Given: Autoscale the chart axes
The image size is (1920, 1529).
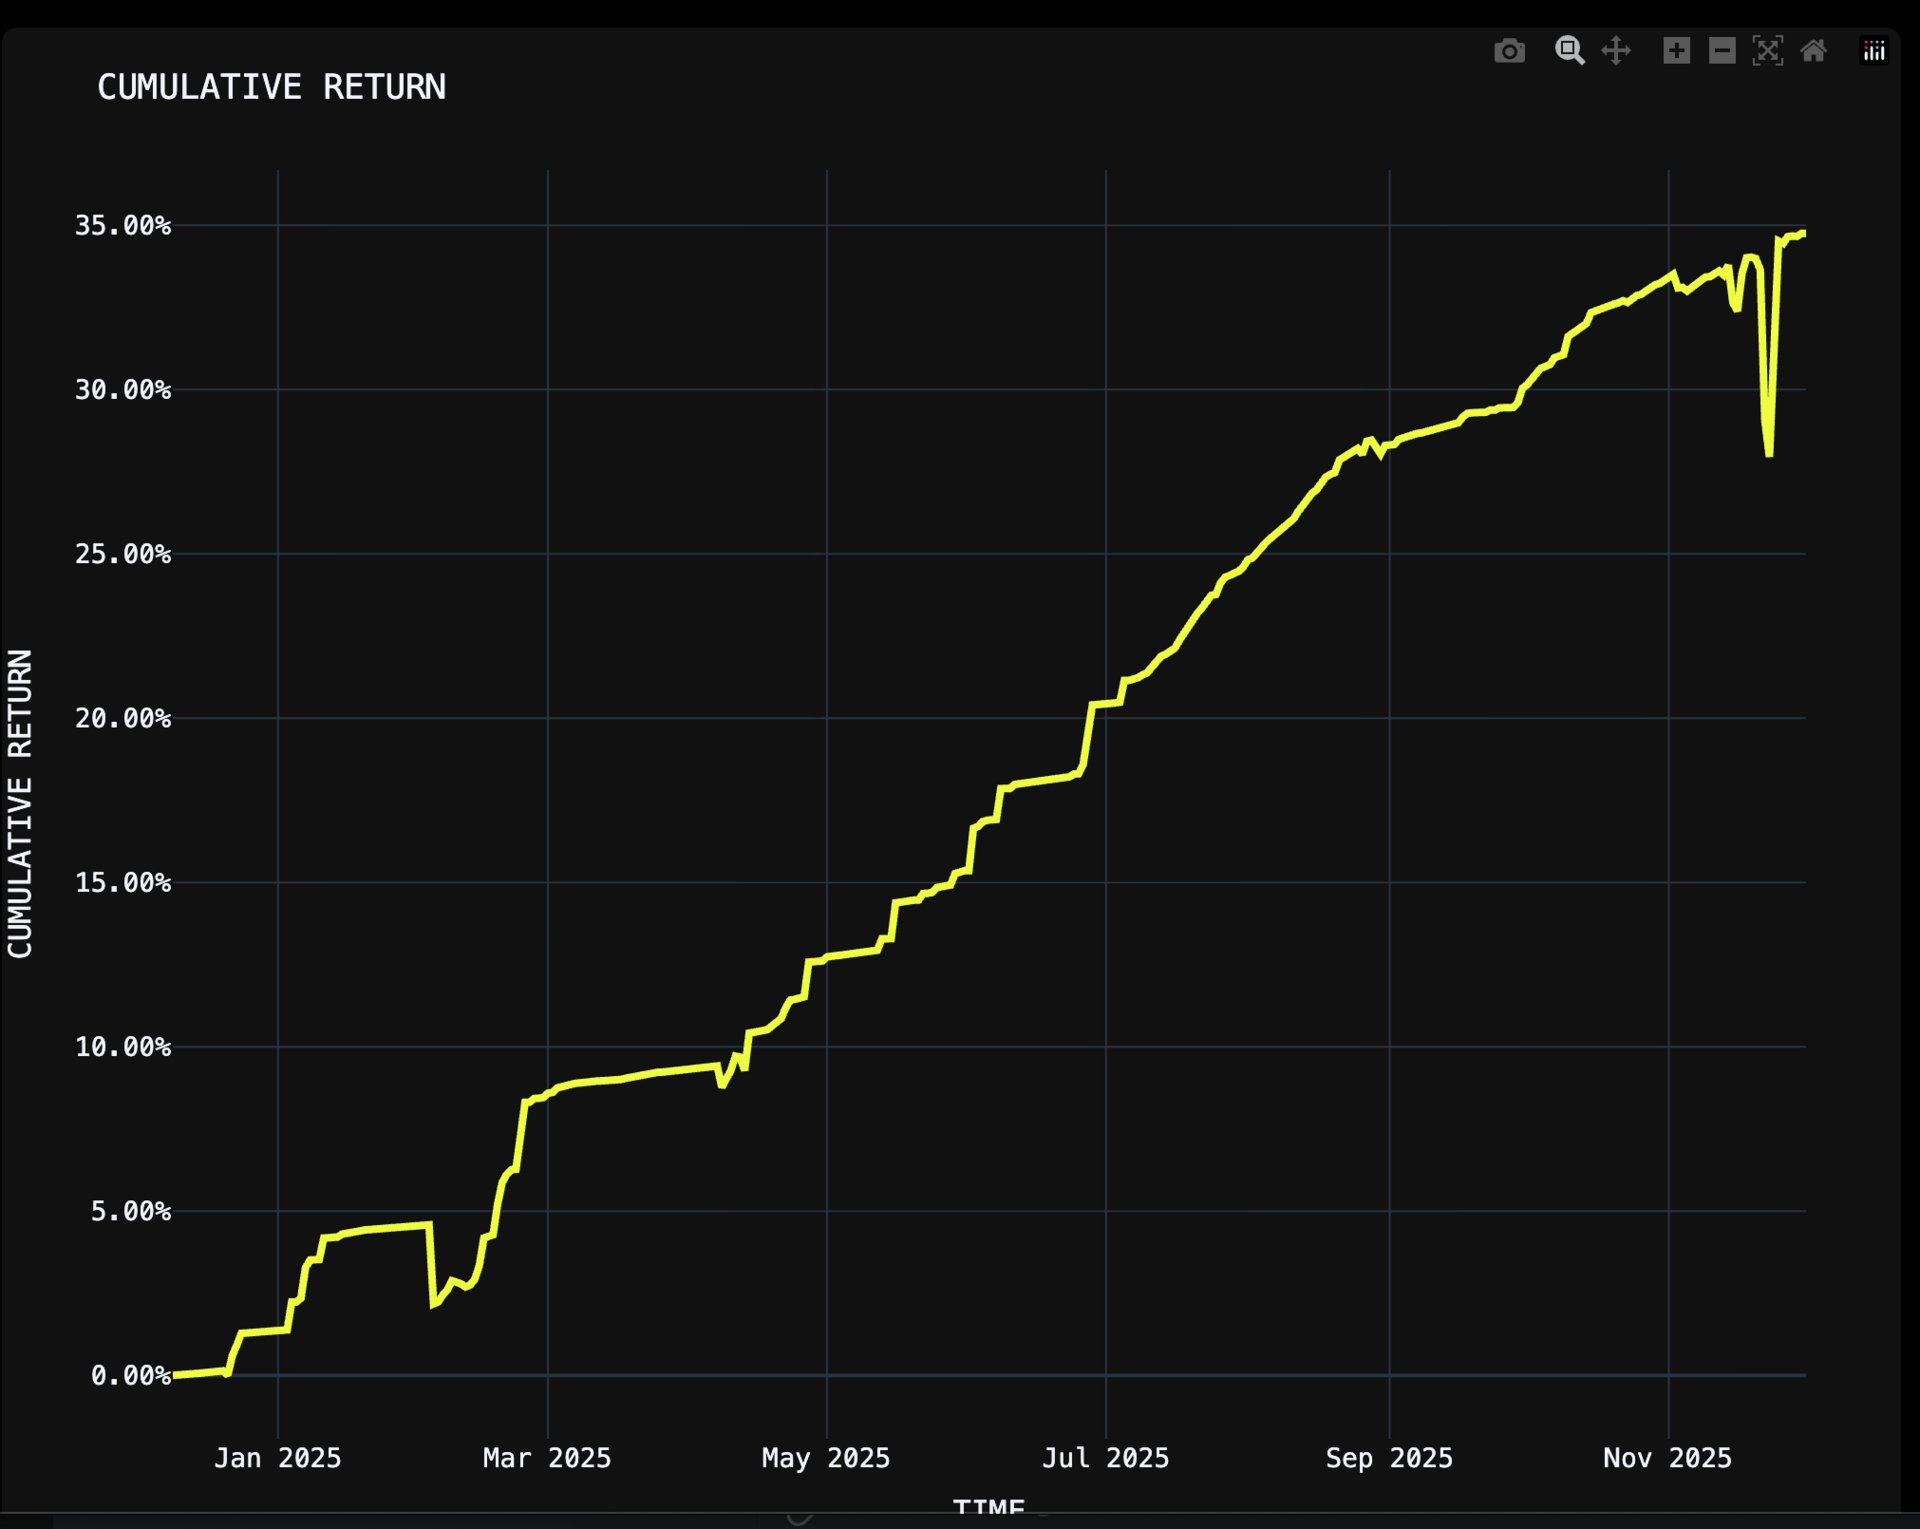Looking at the screenshot, I should pyautogui.click(x=1767, y=51).
